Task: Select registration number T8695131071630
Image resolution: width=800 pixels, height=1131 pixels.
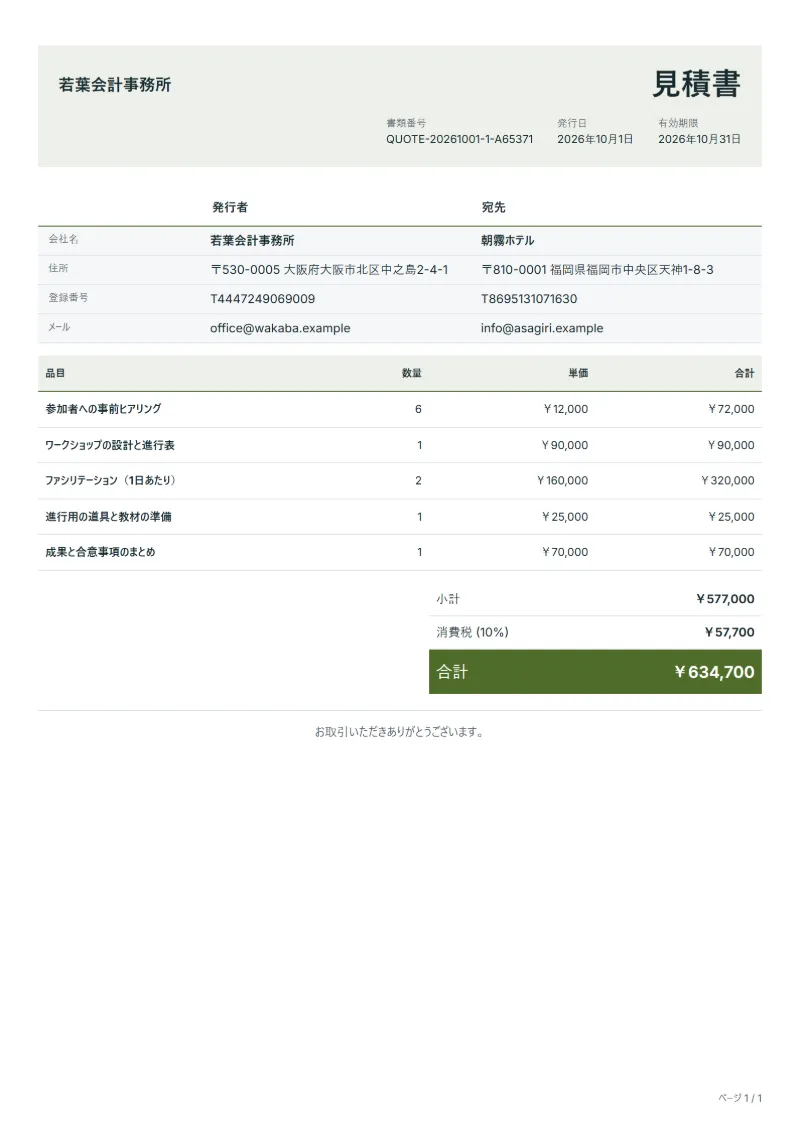Action: (529, 299)
